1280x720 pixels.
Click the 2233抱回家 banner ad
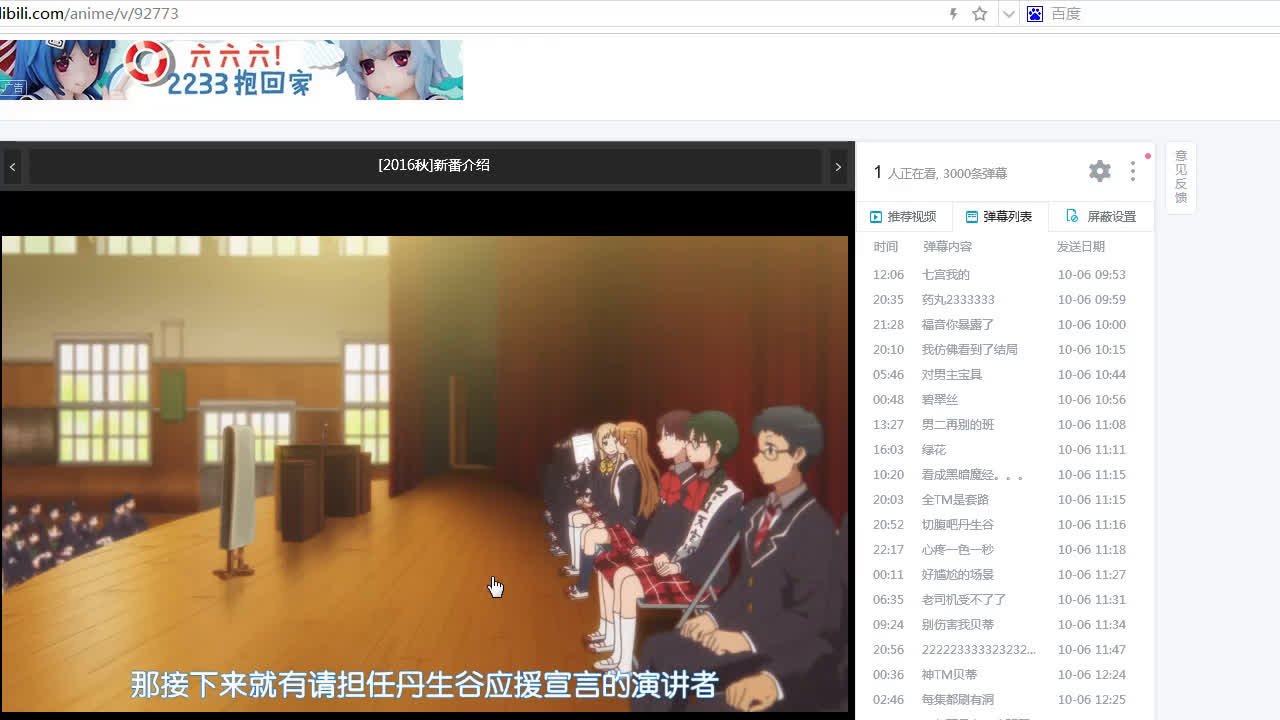click(231, 70)
